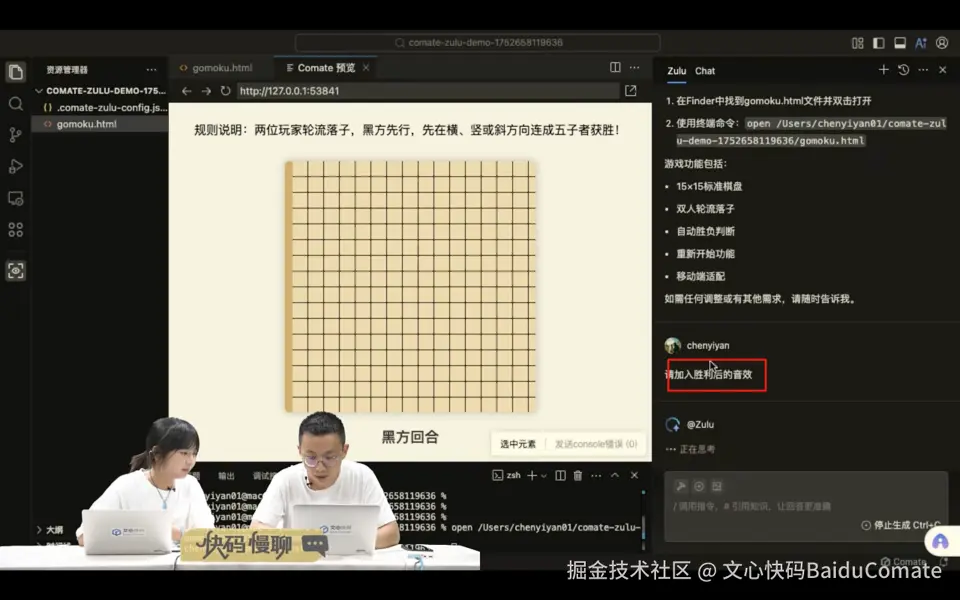Open the Remote Explorer view
The width and height of the screenshot is (960, 600).
(x=16, y=198)
